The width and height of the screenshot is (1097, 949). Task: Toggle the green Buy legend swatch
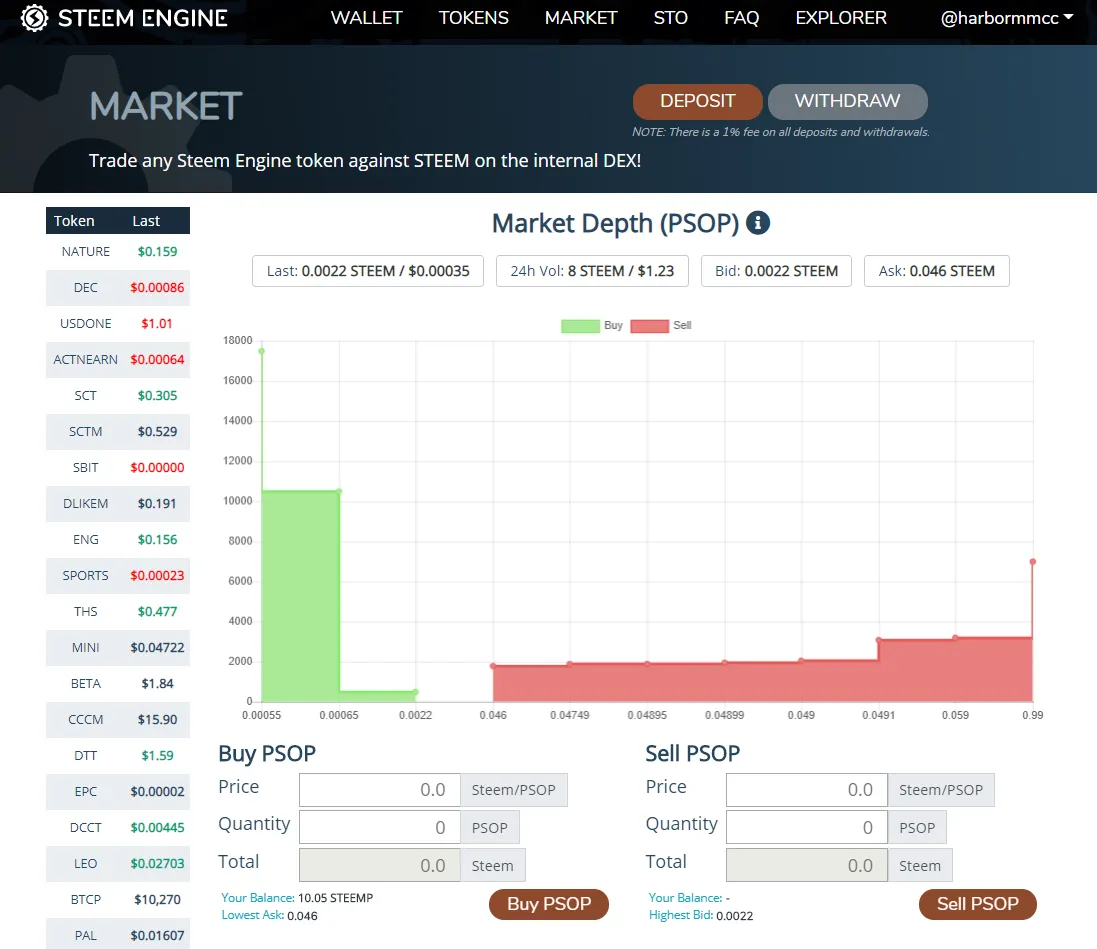point(580,326)
